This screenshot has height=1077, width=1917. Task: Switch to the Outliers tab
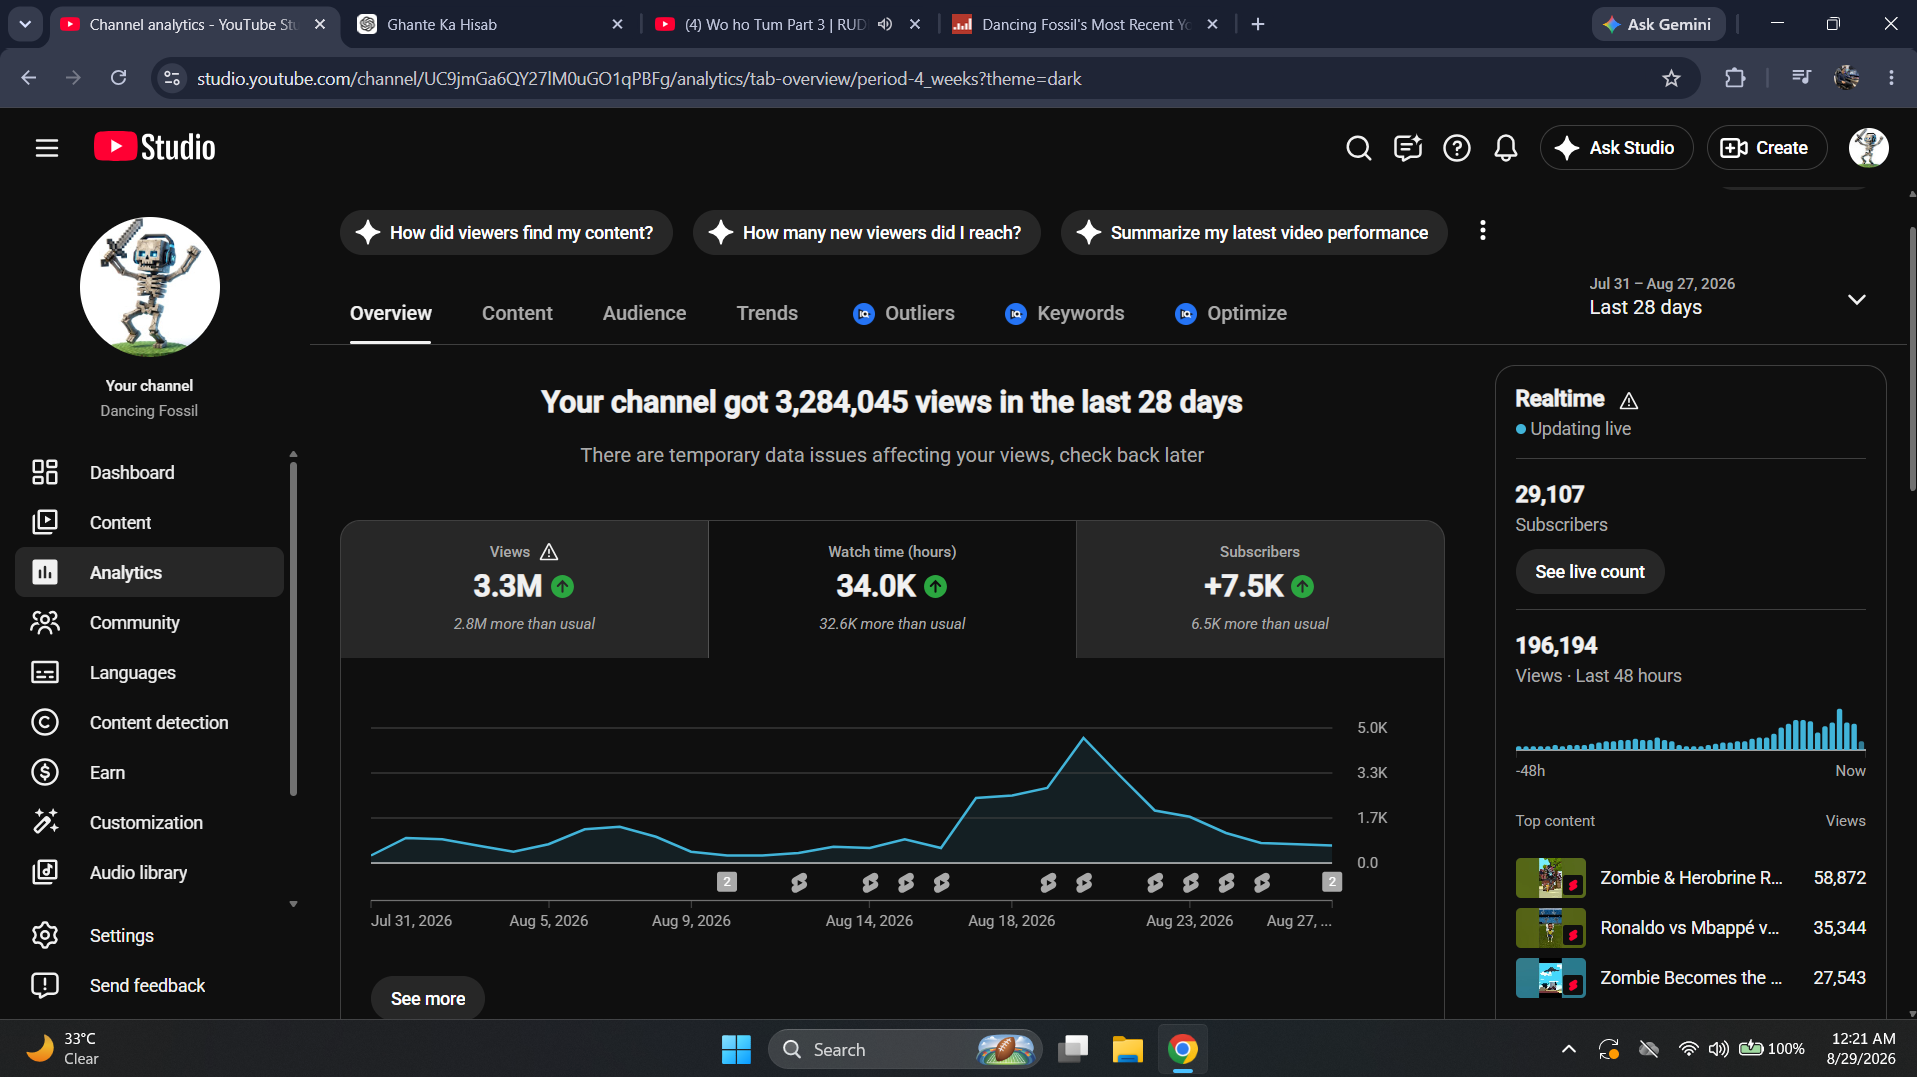click(x=904, y=313)
